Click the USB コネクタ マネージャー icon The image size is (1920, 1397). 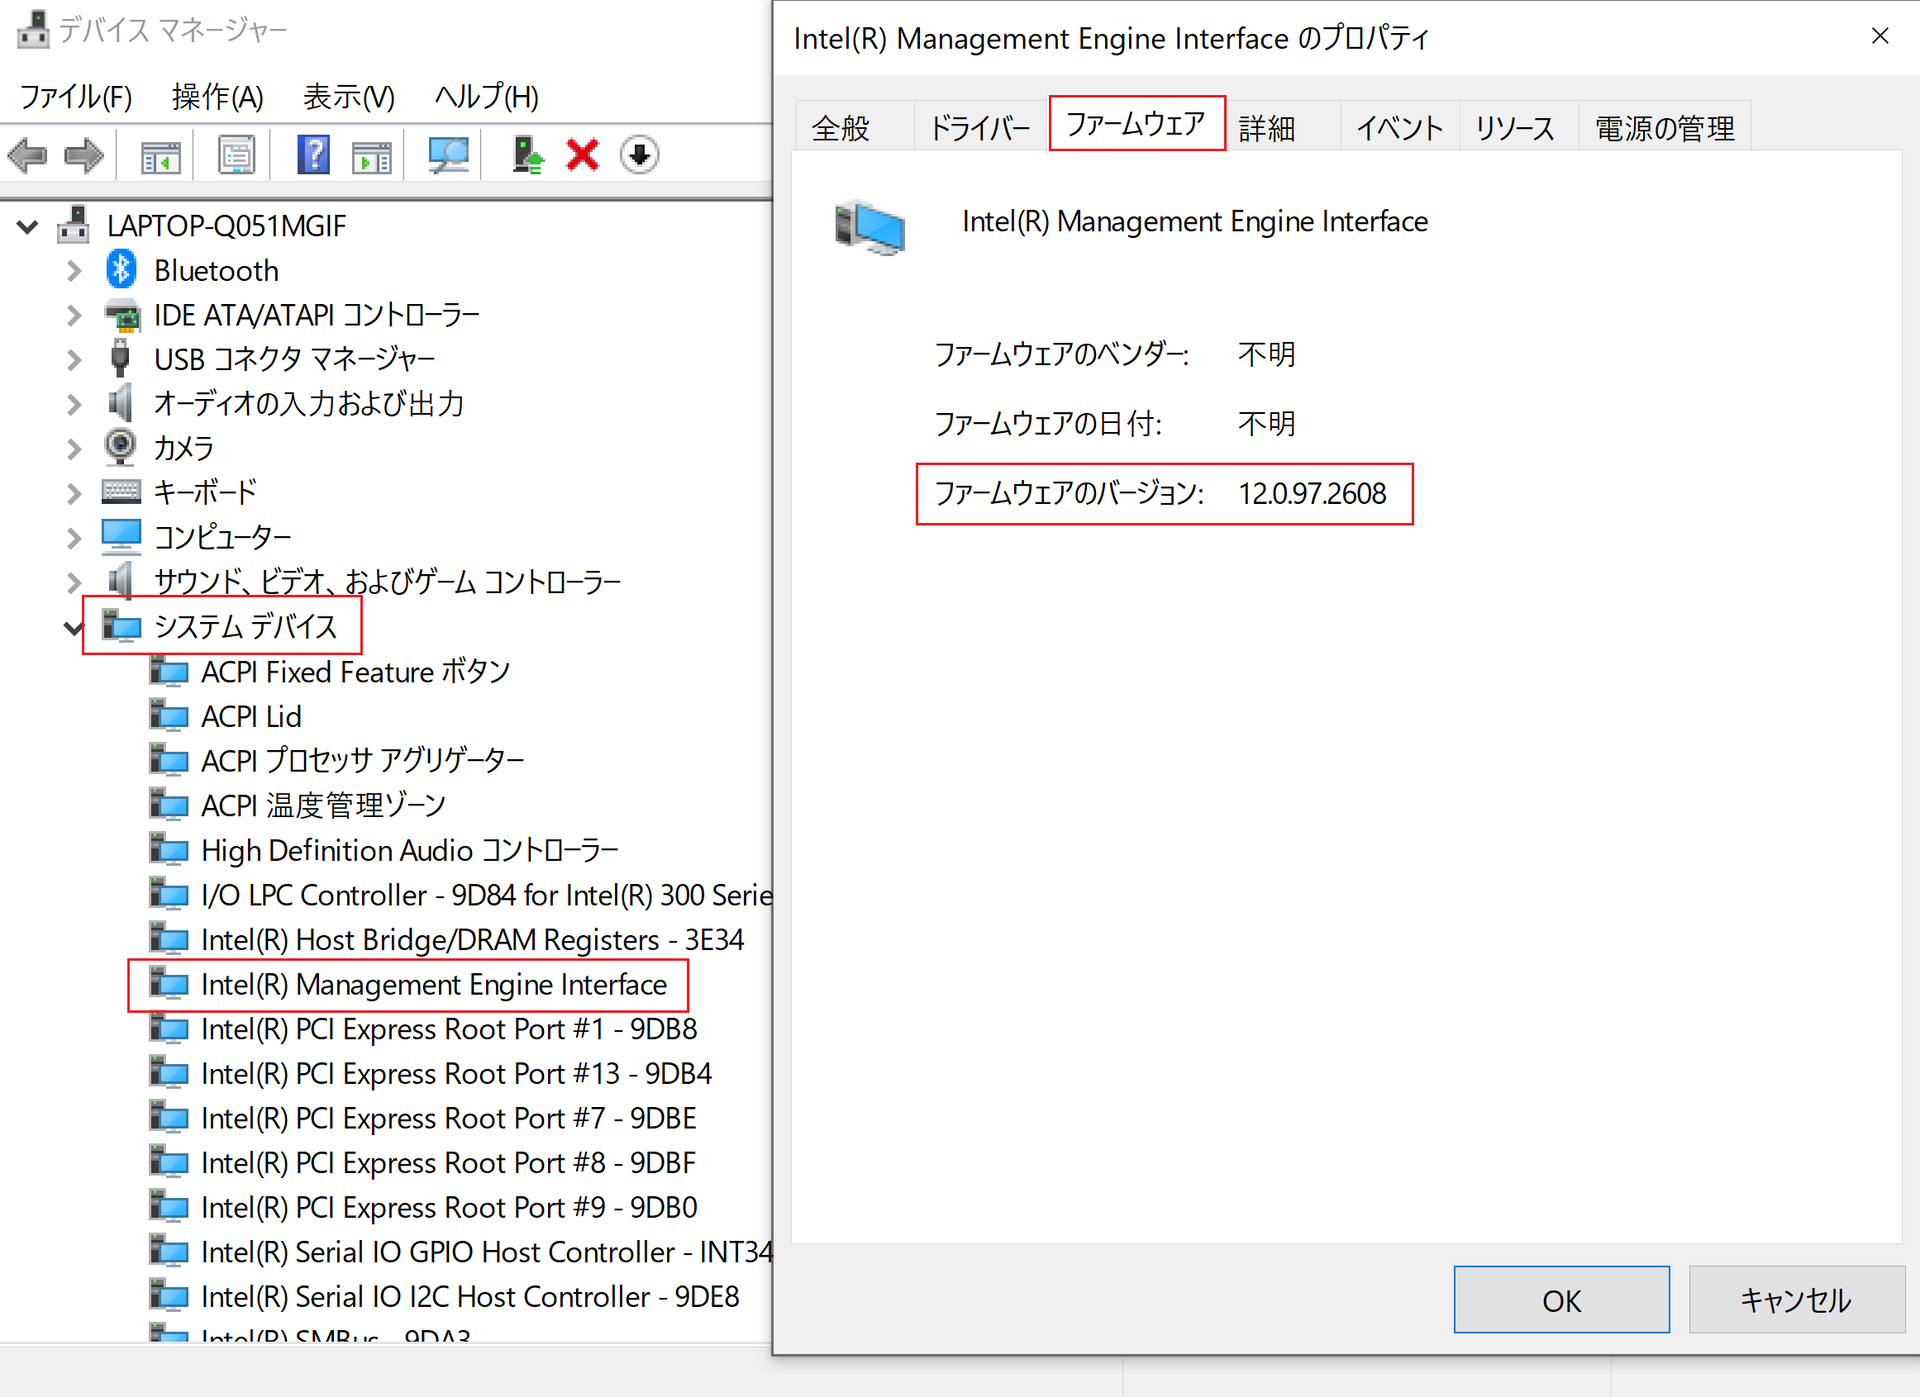(120, 358)
